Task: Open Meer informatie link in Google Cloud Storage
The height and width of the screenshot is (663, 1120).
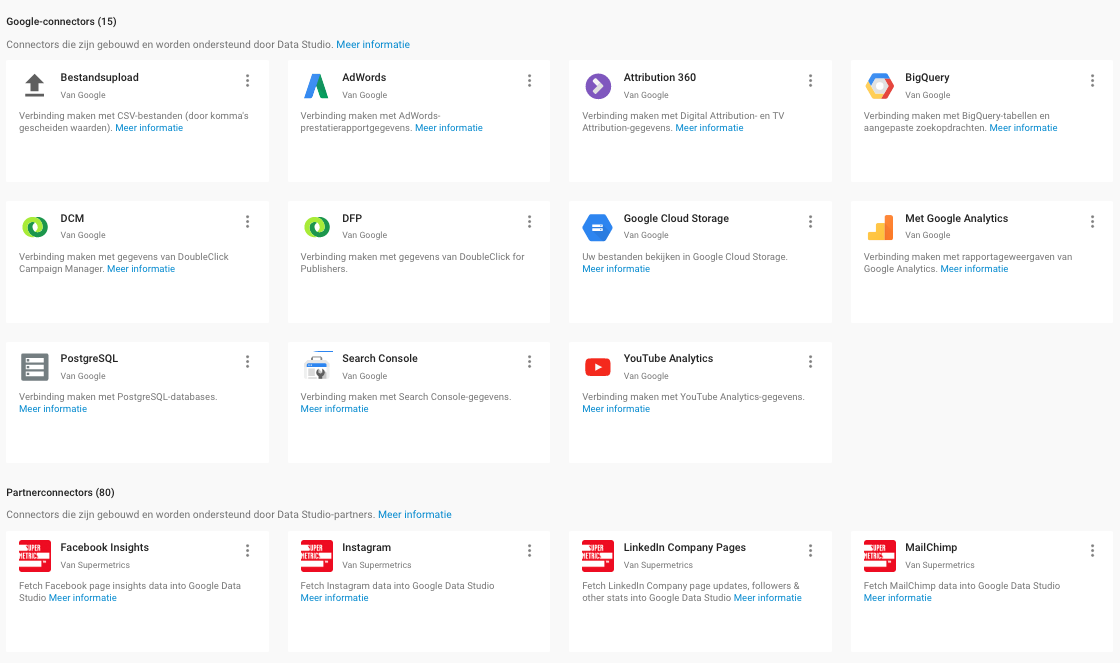Action: (x=616, y=269)
